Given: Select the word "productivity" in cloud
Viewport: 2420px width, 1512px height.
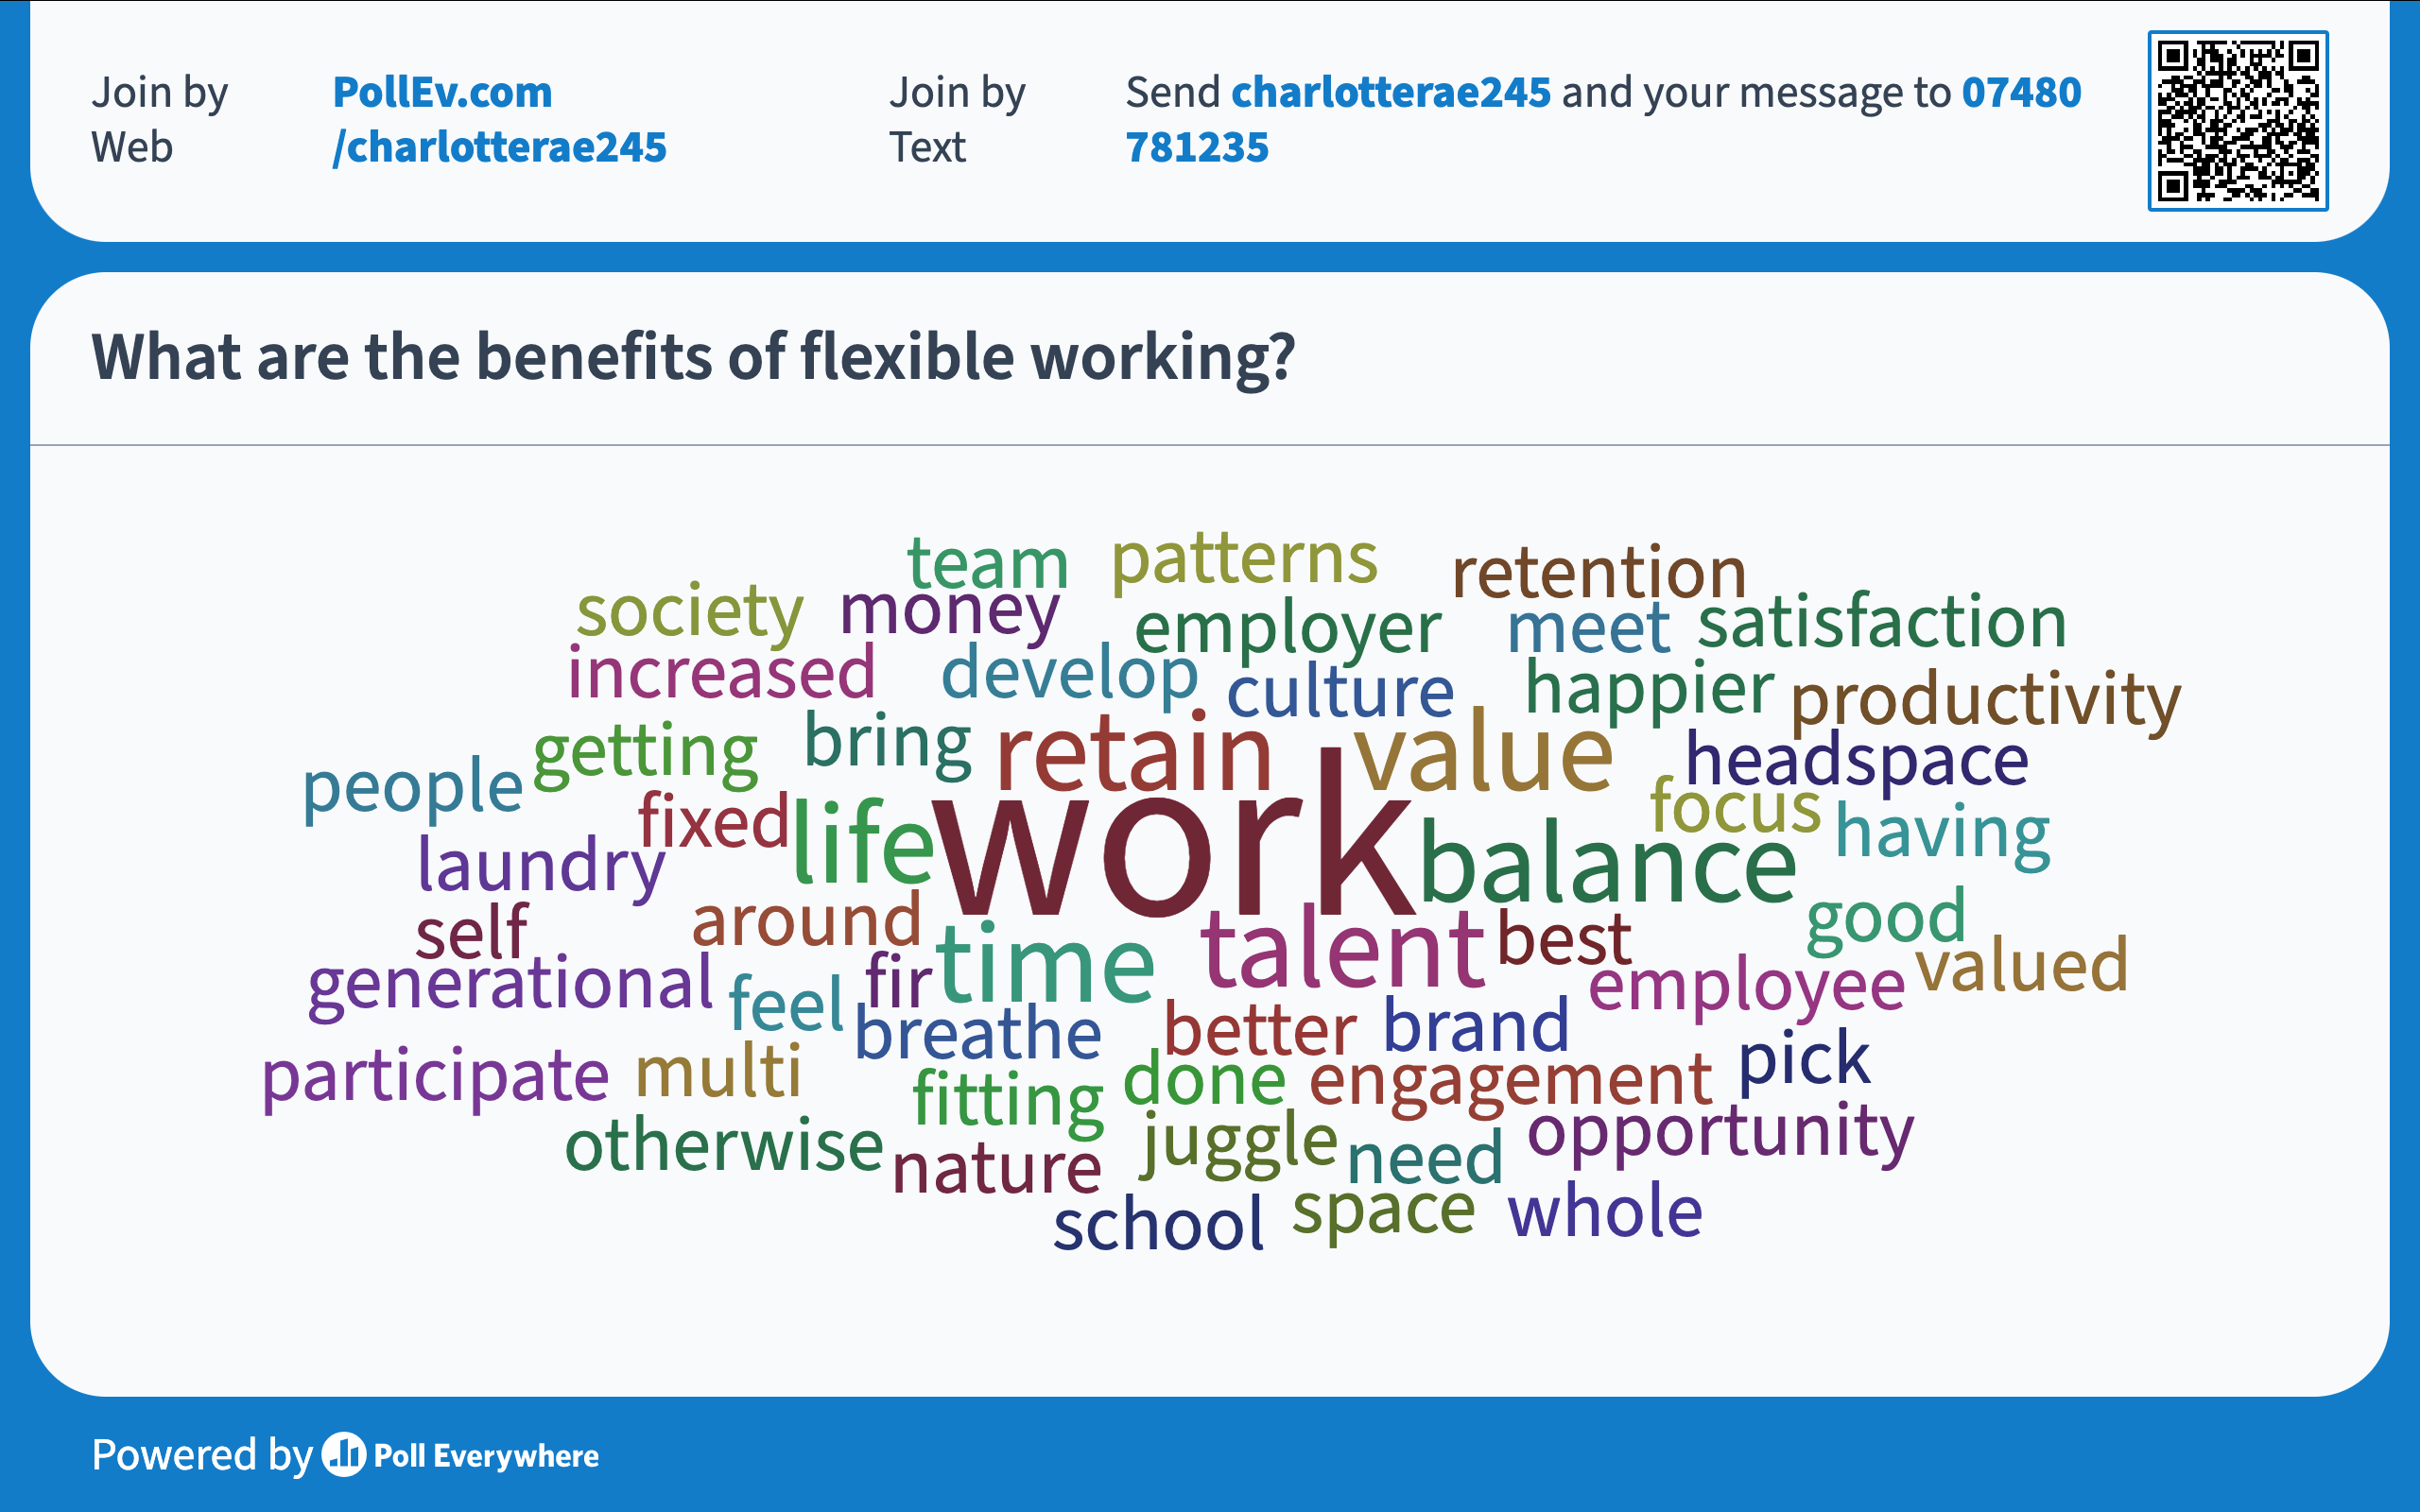Looking at the screenshot, I should [x=1984, y=699].
